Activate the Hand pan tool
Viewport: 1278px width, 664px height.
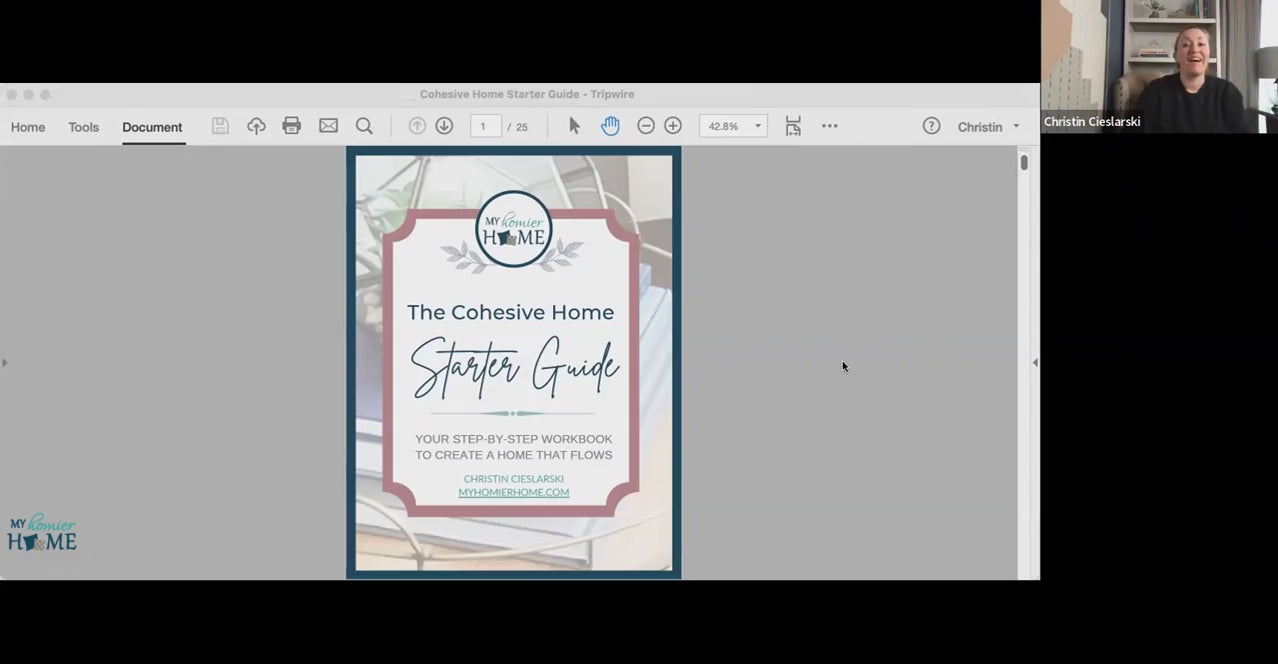[x=610, y=126]
